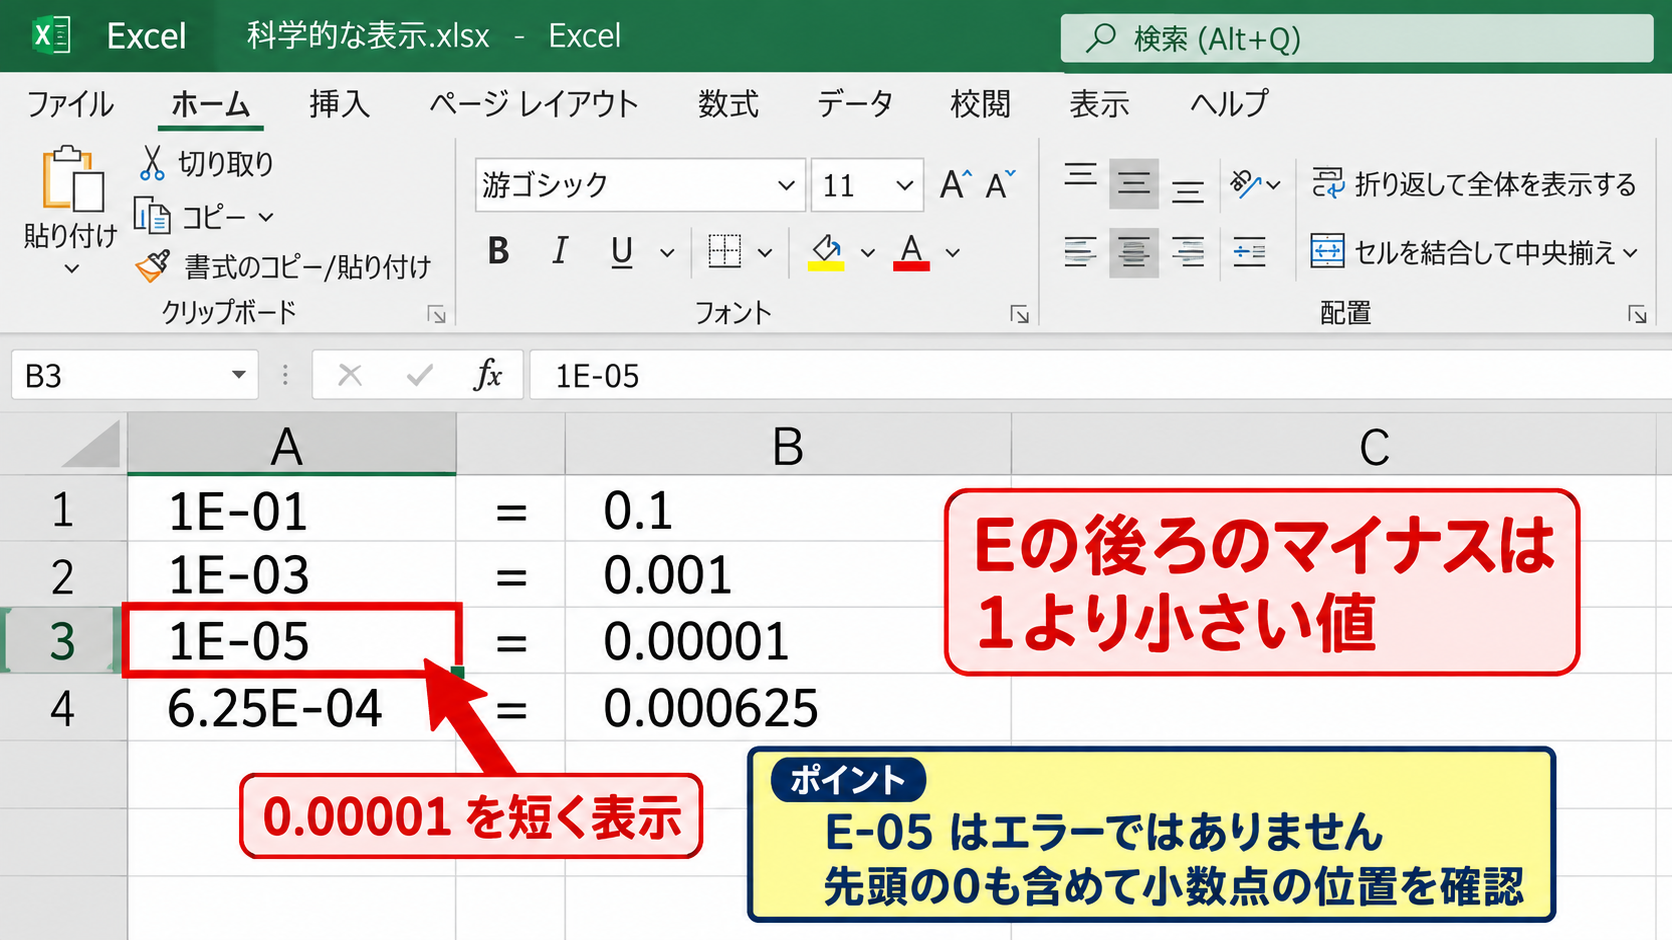Toggle underline formatting
Screen dimensions: 1672x940
[x=622, y=251]
